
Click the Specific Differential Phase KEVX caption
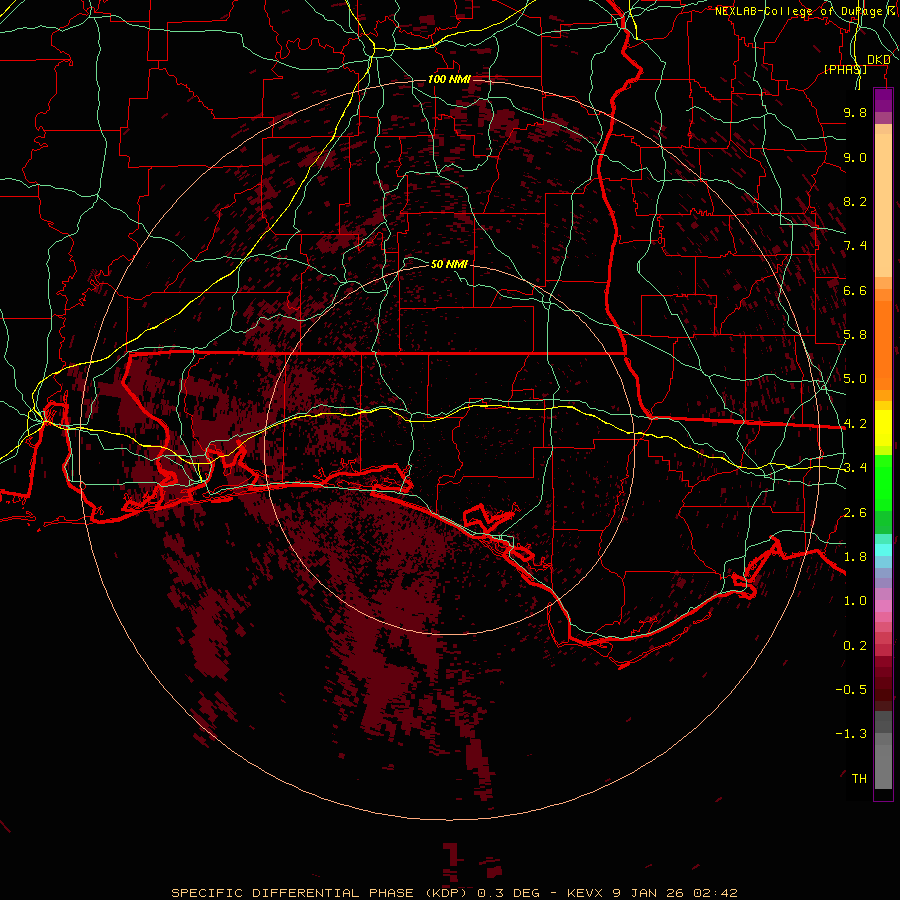click(454, 893)
